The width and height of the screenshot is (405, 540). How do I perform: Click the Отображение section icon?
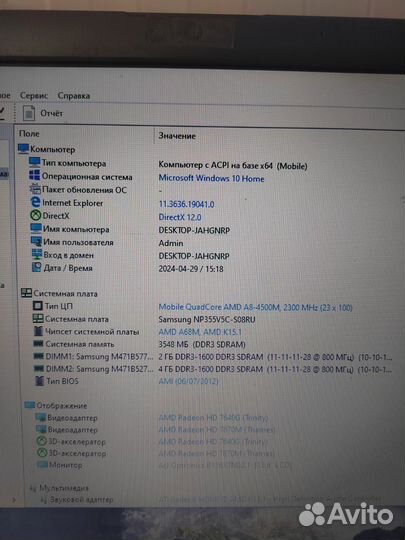30,405
